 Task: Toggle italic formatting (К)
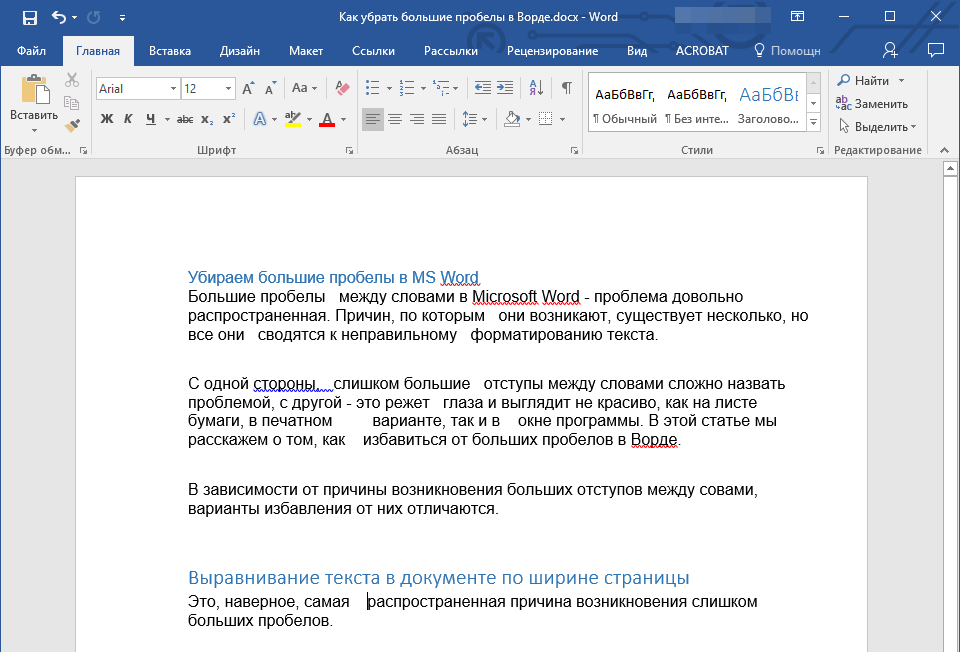(x=128, y=119)
